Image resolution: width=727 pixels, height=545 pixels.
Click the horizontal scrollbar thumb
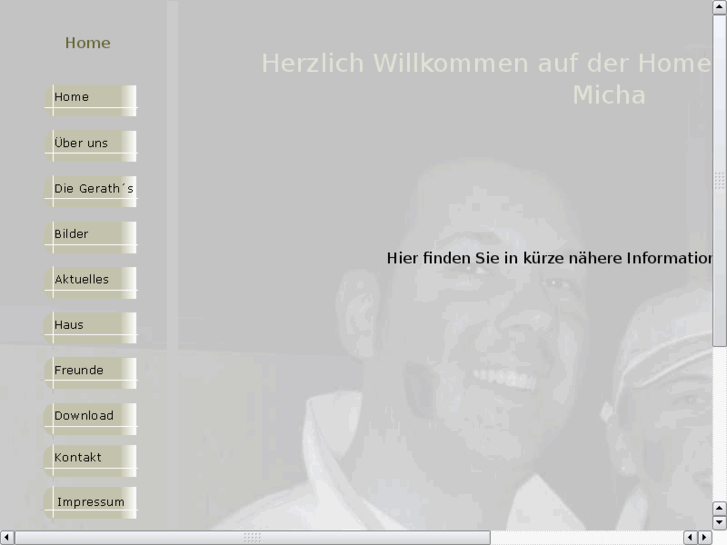(x=253, y=538)
